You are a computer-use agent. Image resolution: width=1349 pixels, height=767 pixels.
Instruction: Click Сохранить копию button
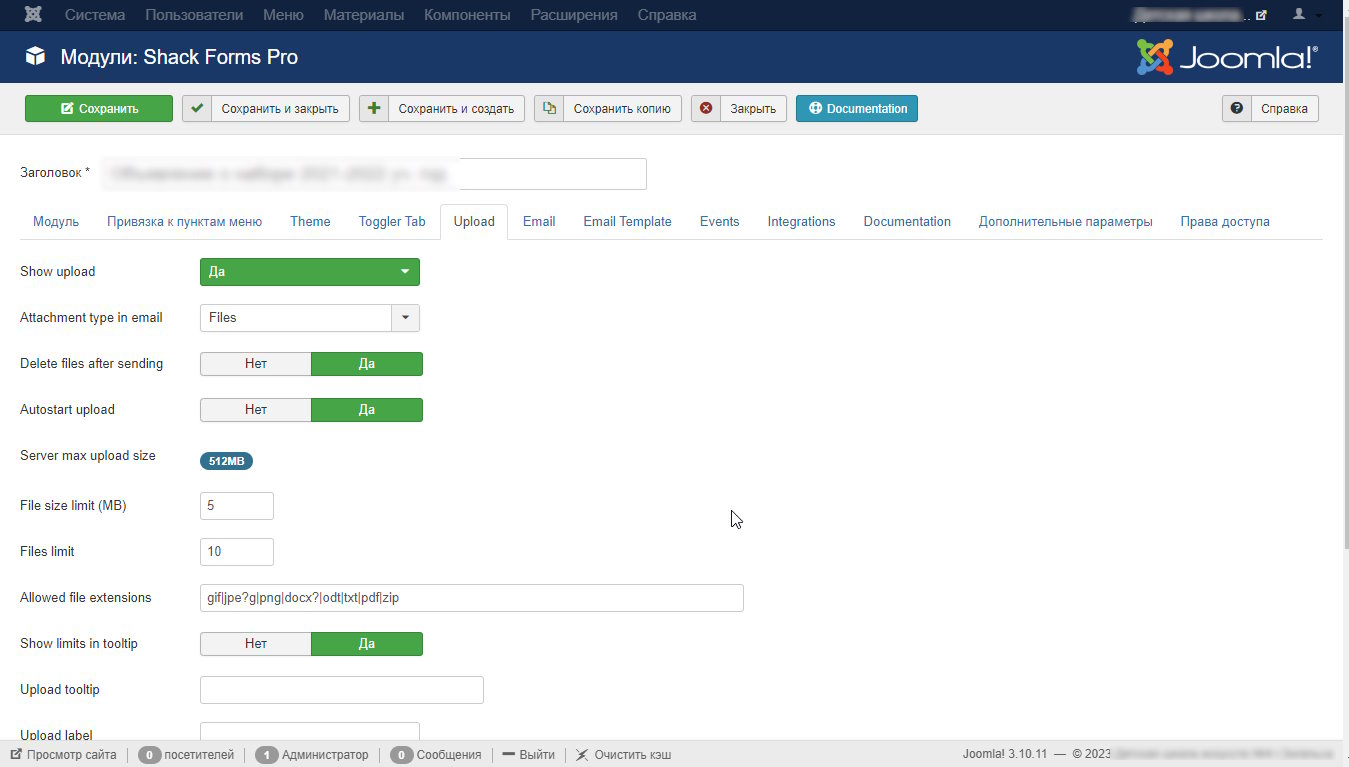[x=608, y=109]
